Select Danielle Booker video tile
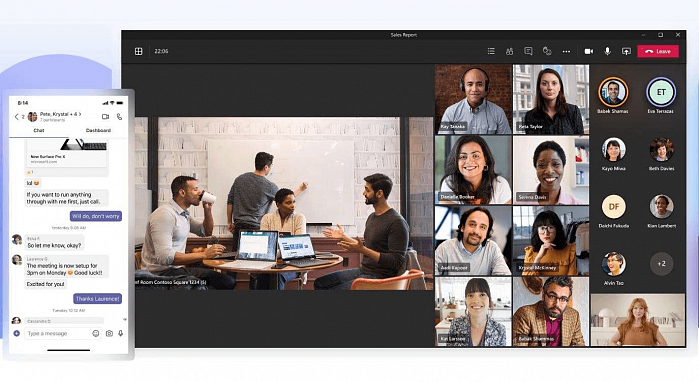This screenshot has width=699, height=382. click(x=473, y=170)
